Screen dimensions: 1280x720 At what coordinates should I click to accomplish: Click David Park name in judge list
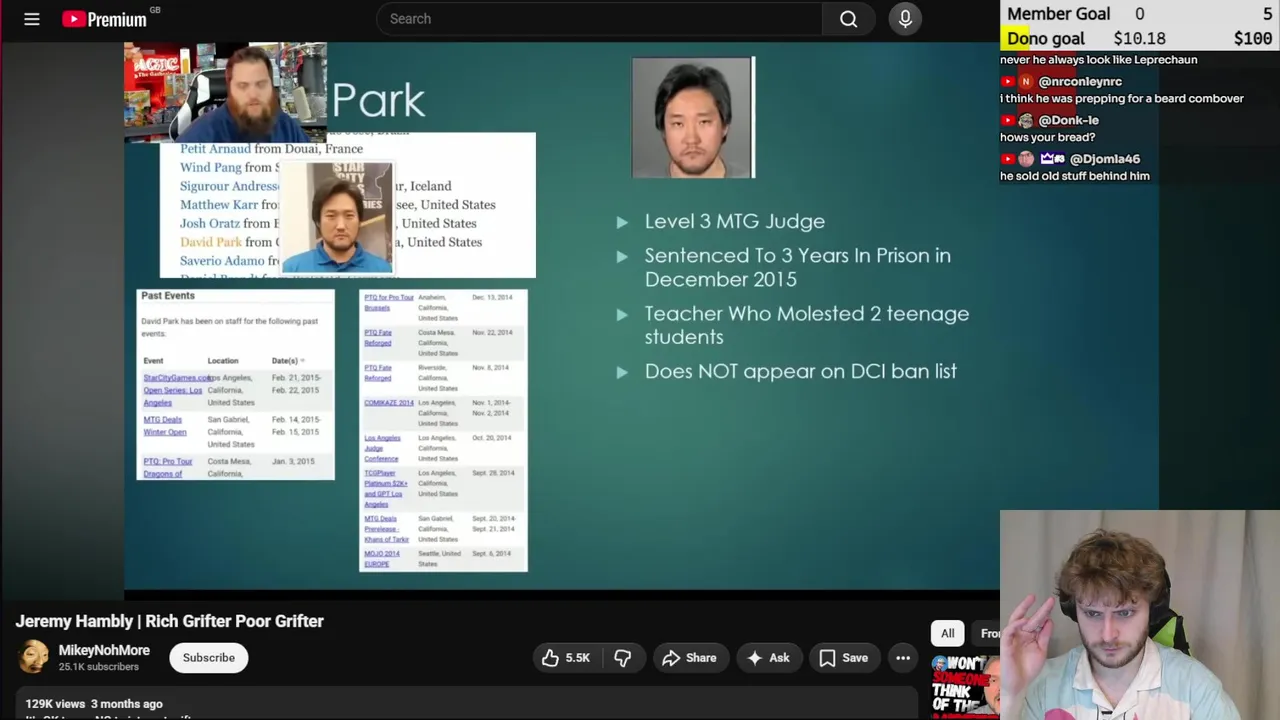(211, 242)
